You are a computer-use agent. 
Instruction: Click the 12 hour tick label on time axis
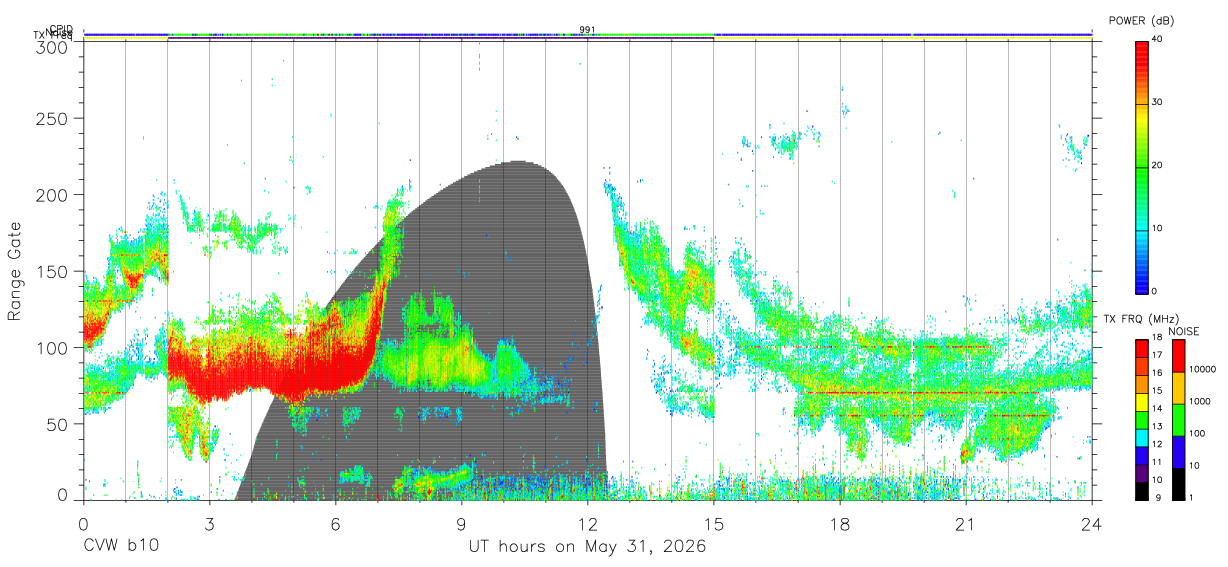click(587, 524)
